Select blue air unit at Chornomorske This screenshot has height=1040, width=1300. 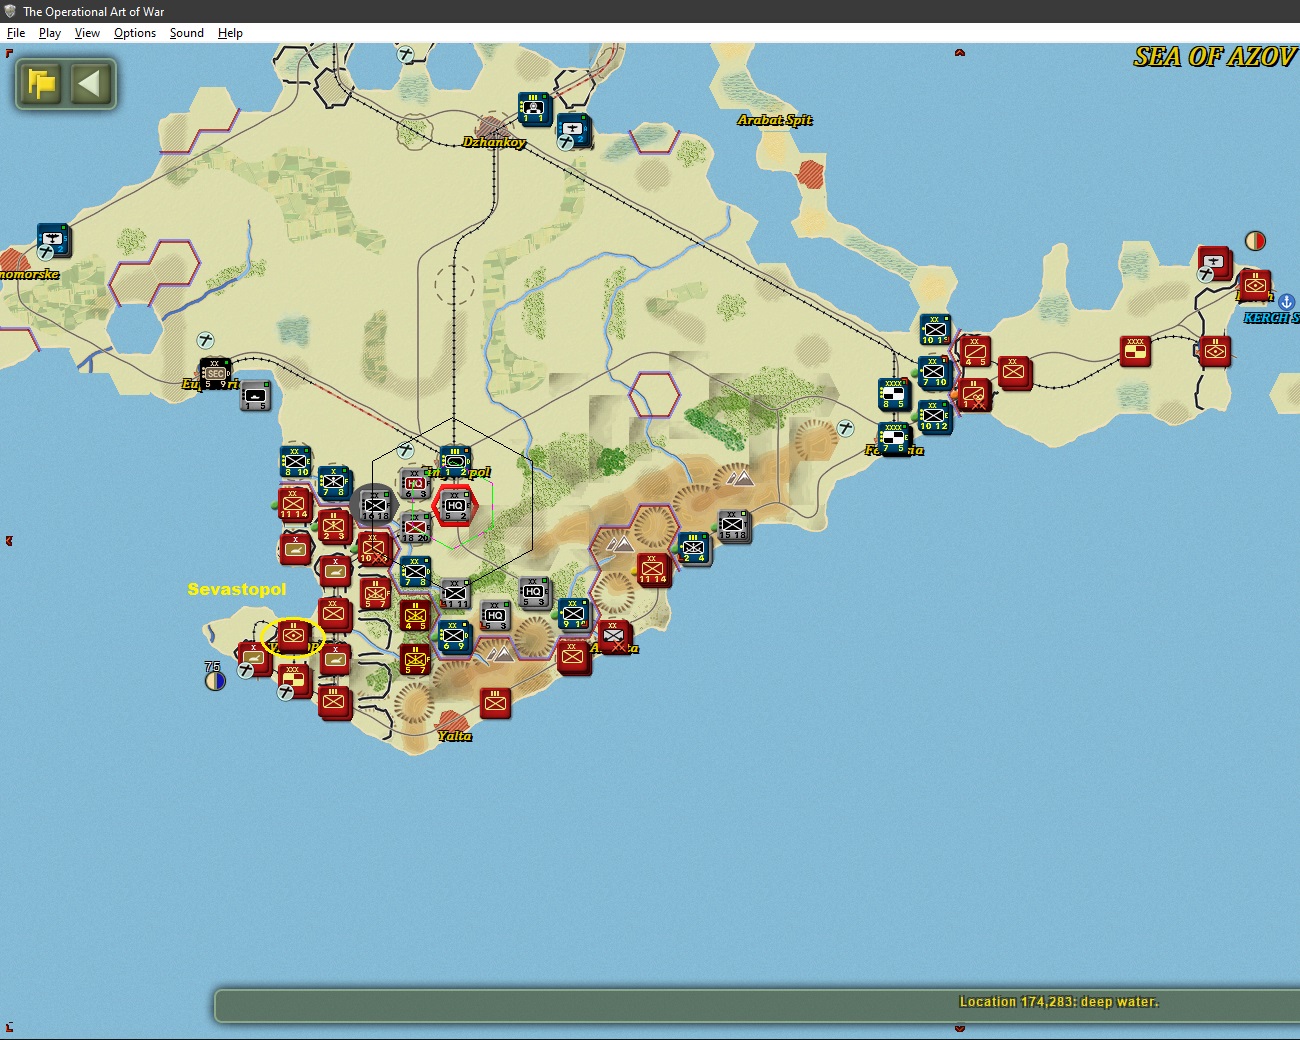click(x=53, y=239)
